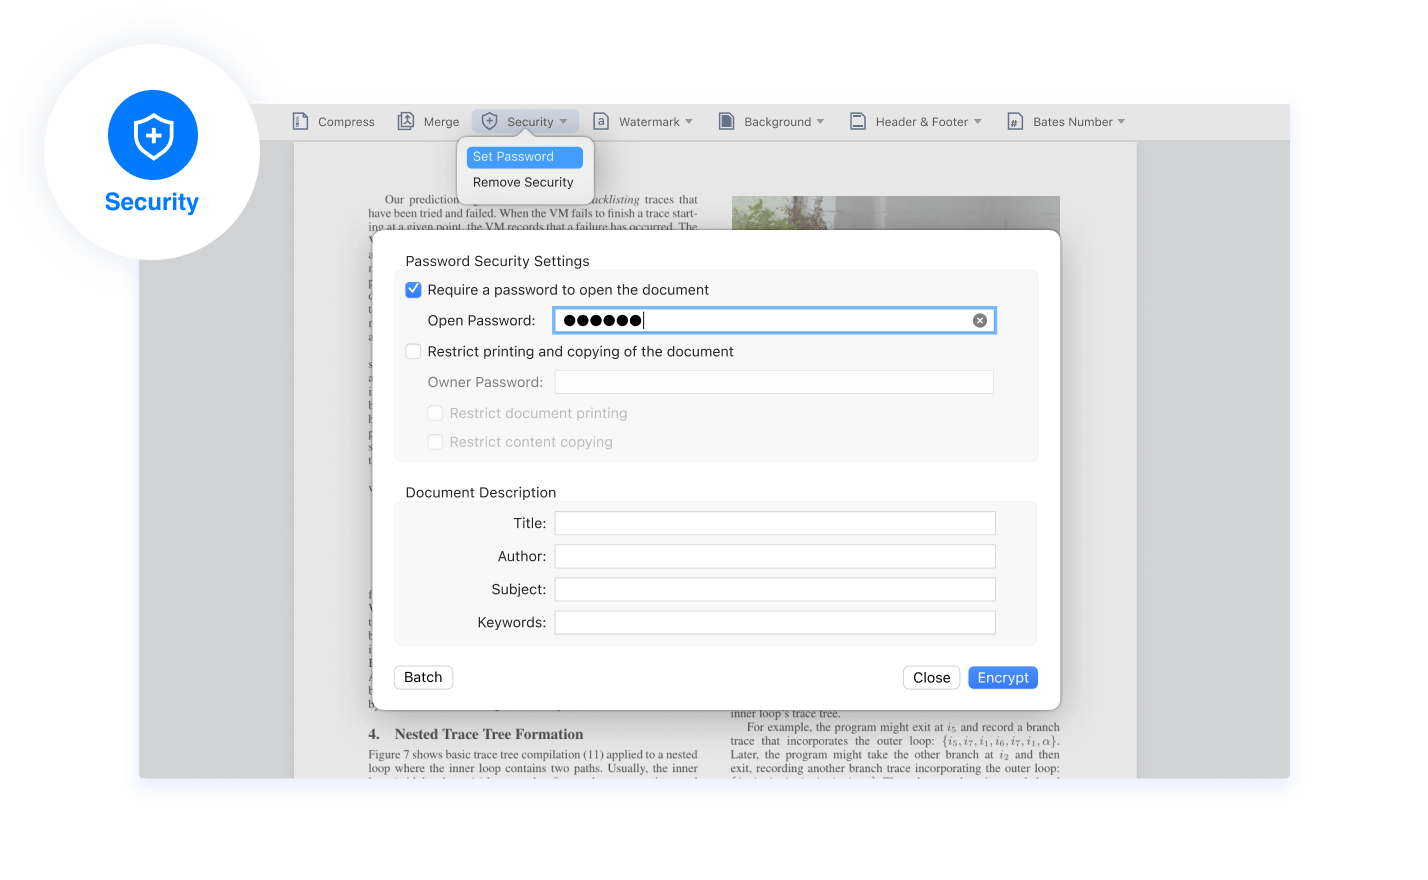Viewport: 1428px width, 880px height.
Task: Choose Set Password from the Security menu
Action: click(524, 157)
